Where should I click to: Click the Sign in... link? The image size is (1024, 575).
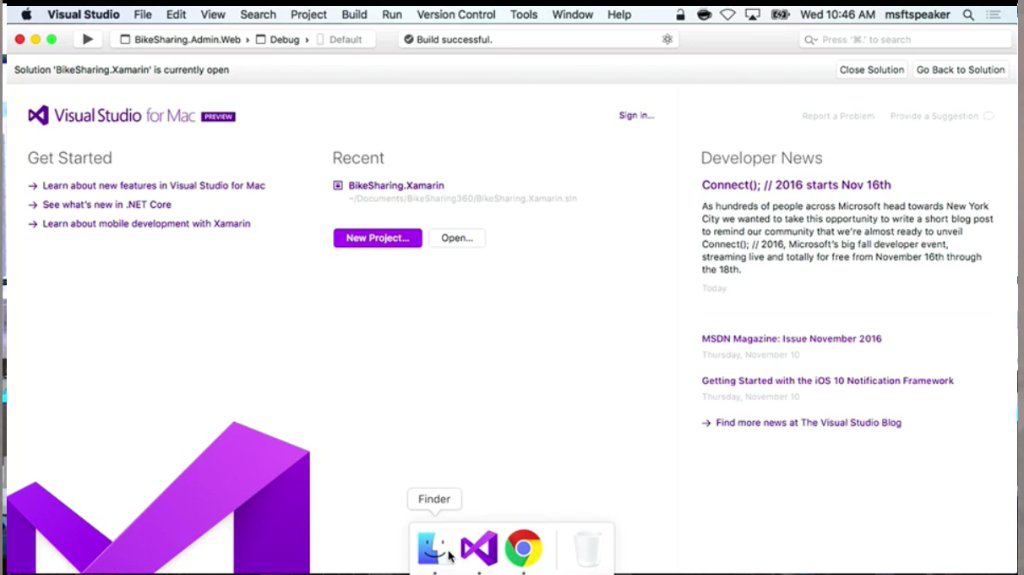click(636, 116)
